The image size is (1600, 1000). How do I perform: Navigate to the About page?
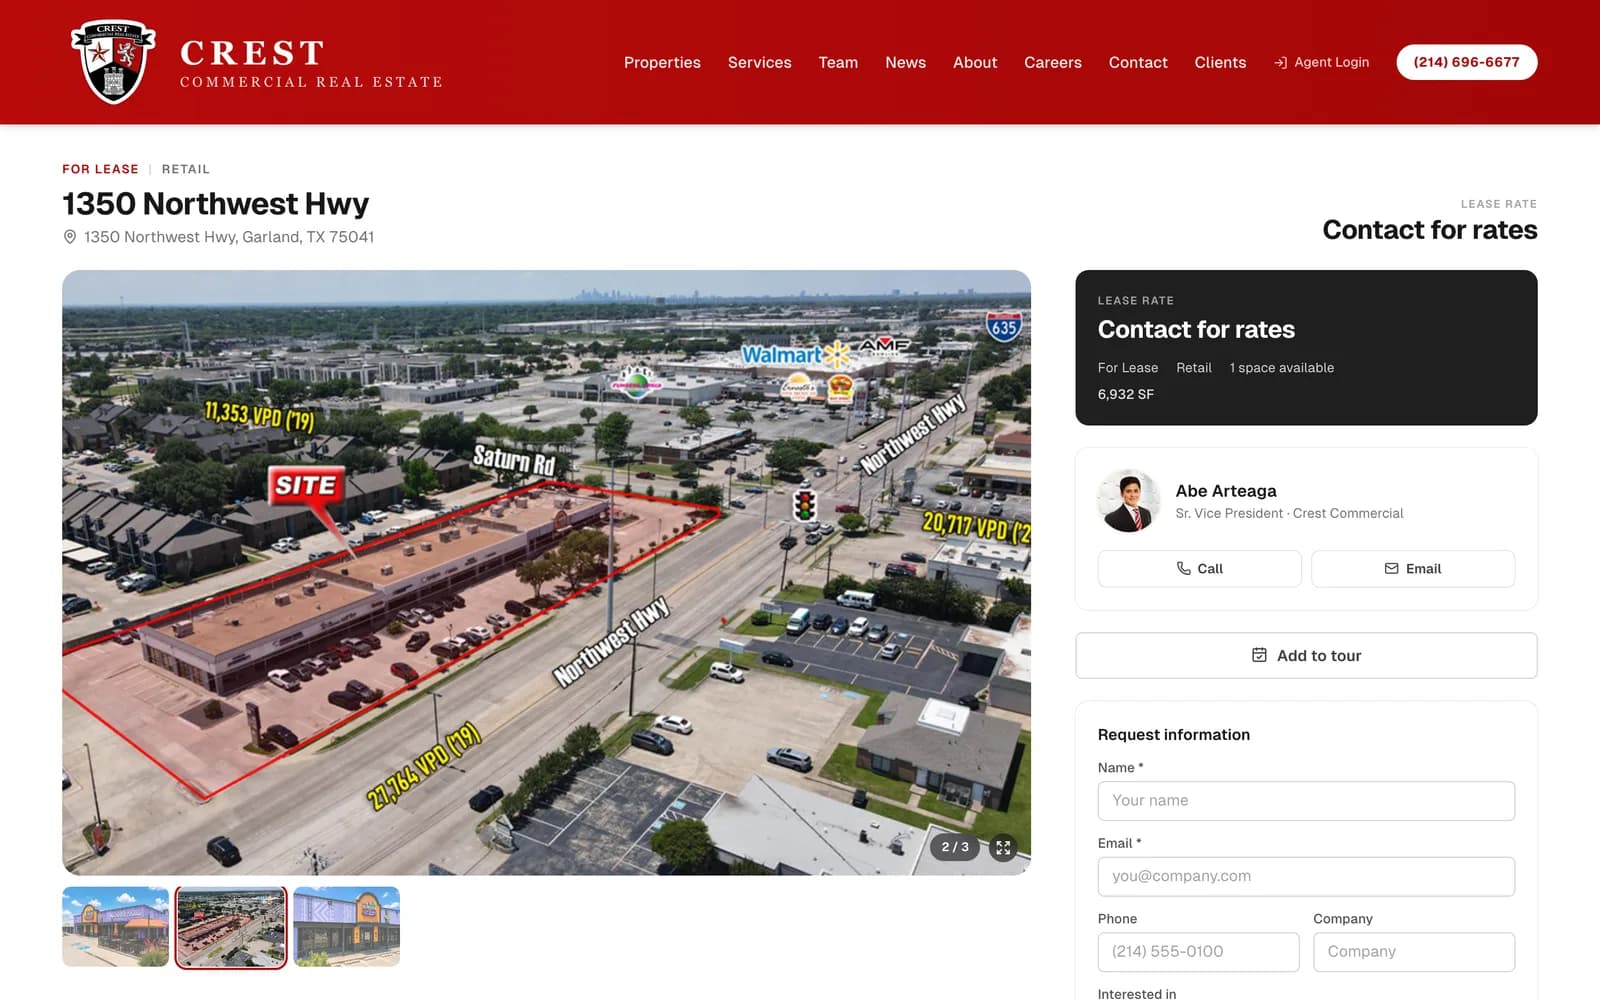975,62
